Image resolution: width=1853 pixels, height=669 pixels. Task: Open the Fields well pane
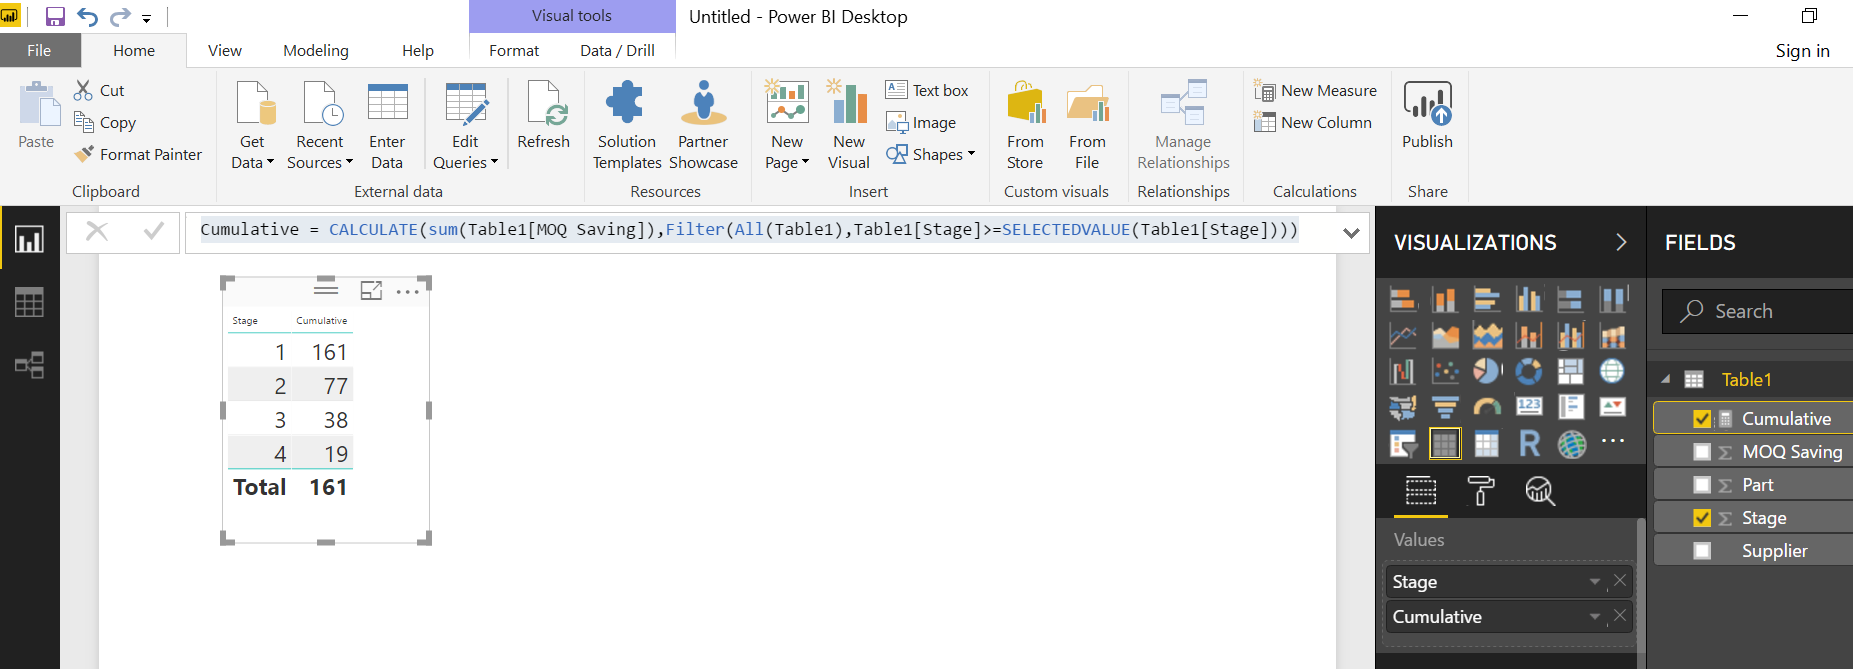[1421, 491]
